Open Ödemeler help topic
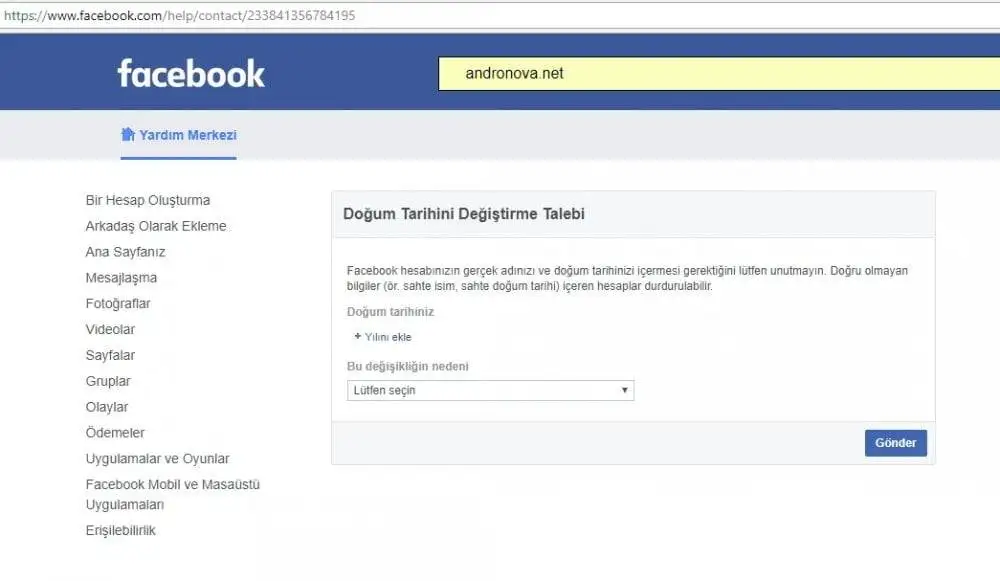Image resolution: width=1000 pixels, height=581 pixels. coord(115,432)
